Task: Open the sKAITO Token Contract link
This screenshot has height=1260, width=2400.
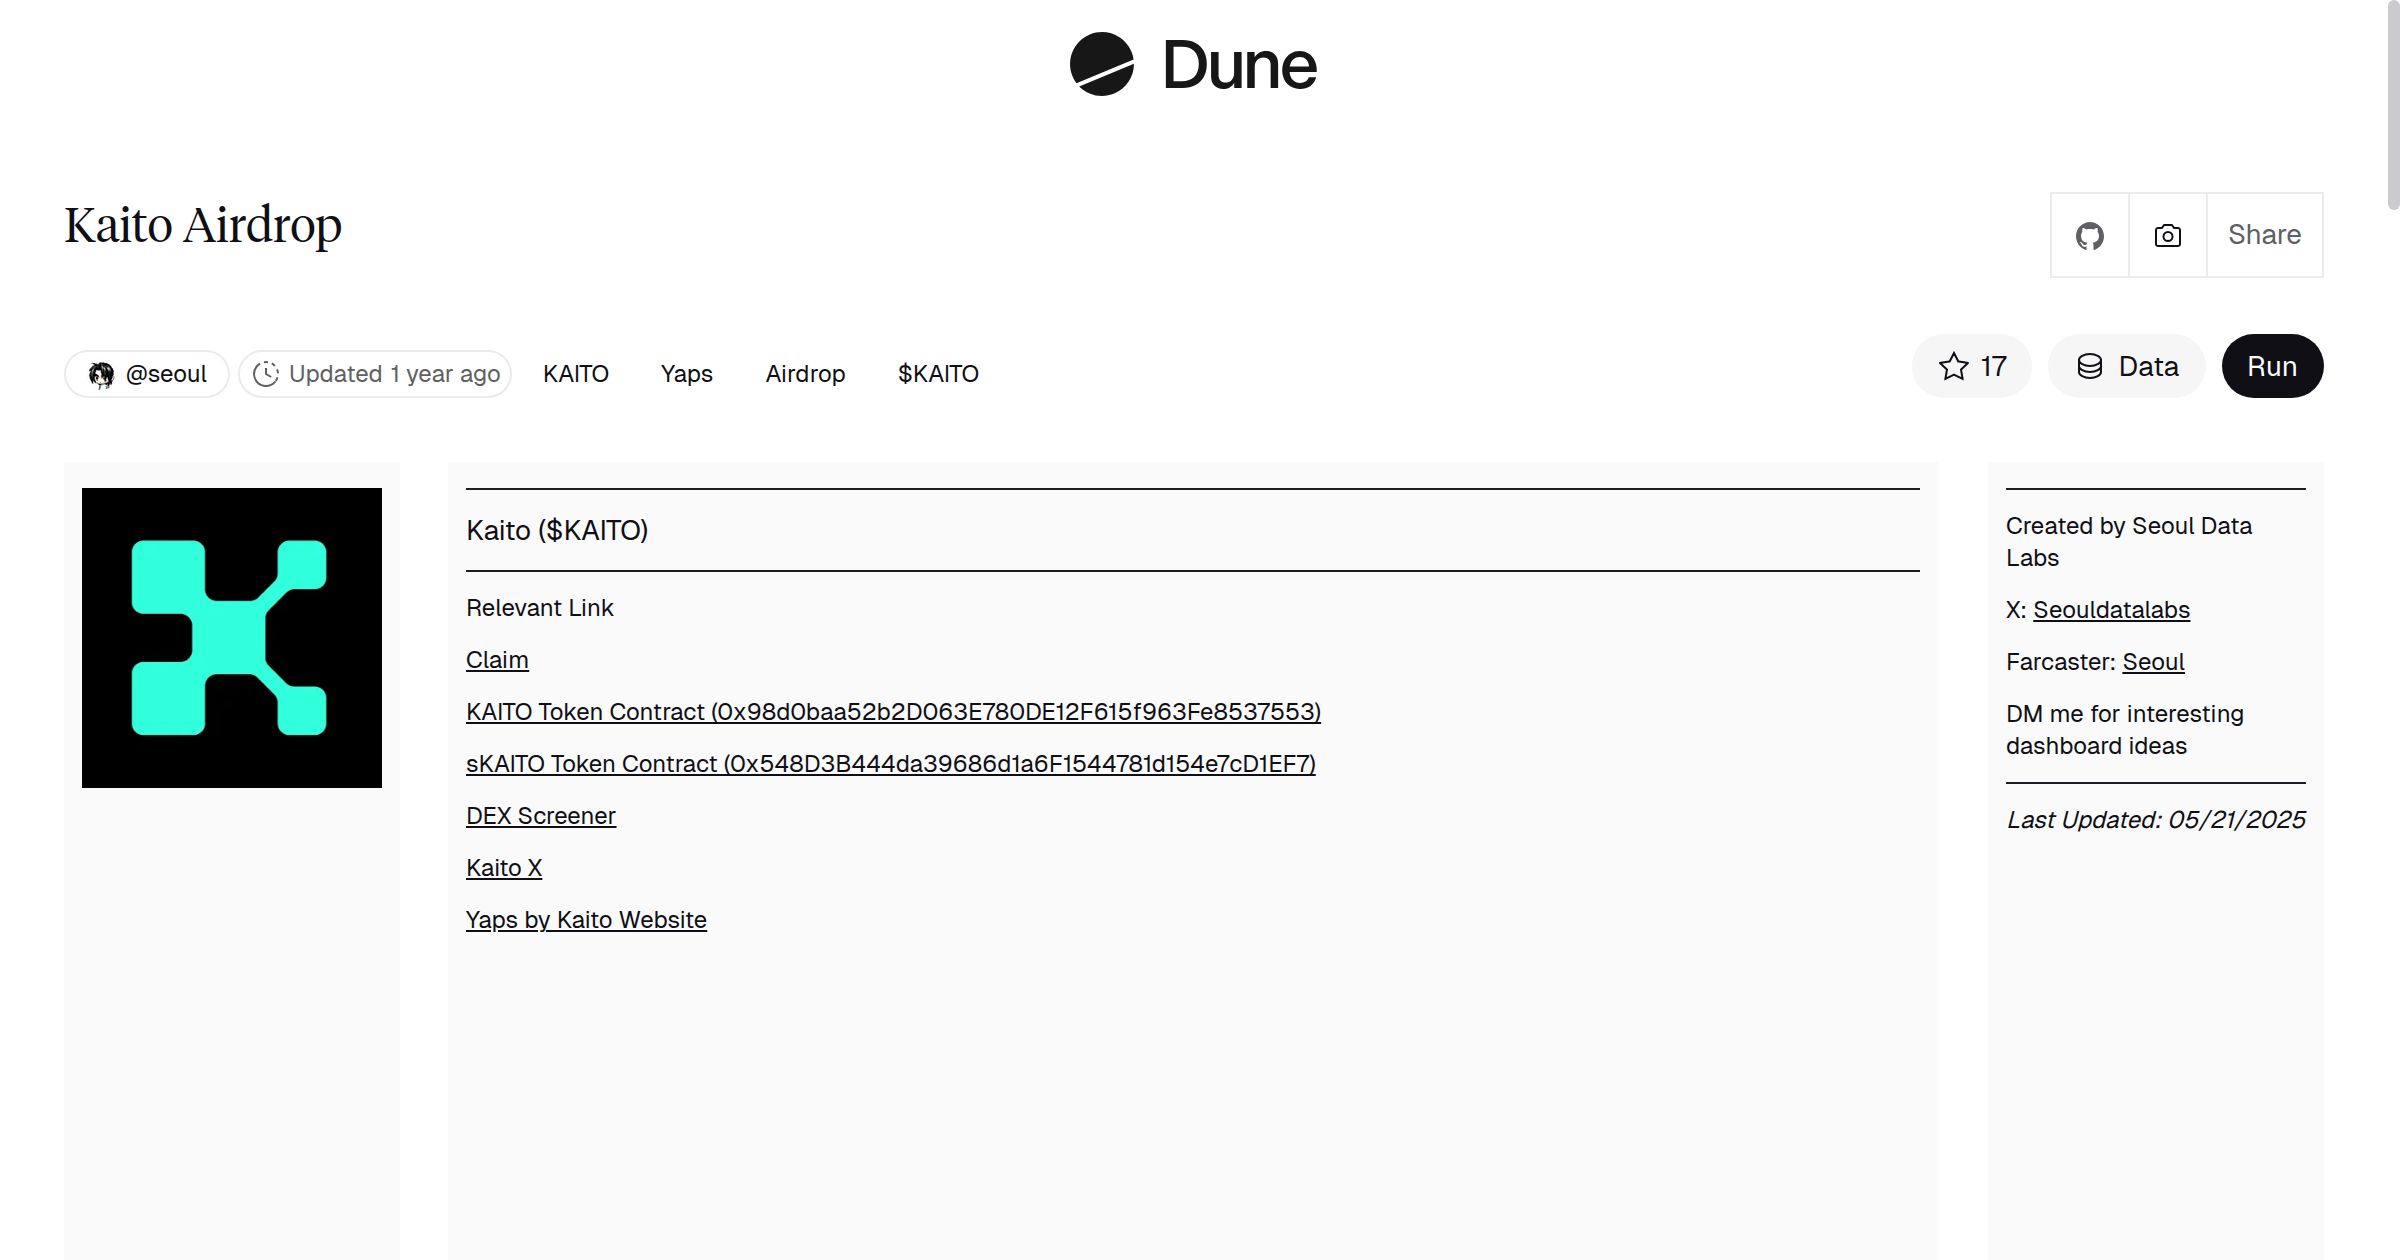Action: (x=890, y=763)
